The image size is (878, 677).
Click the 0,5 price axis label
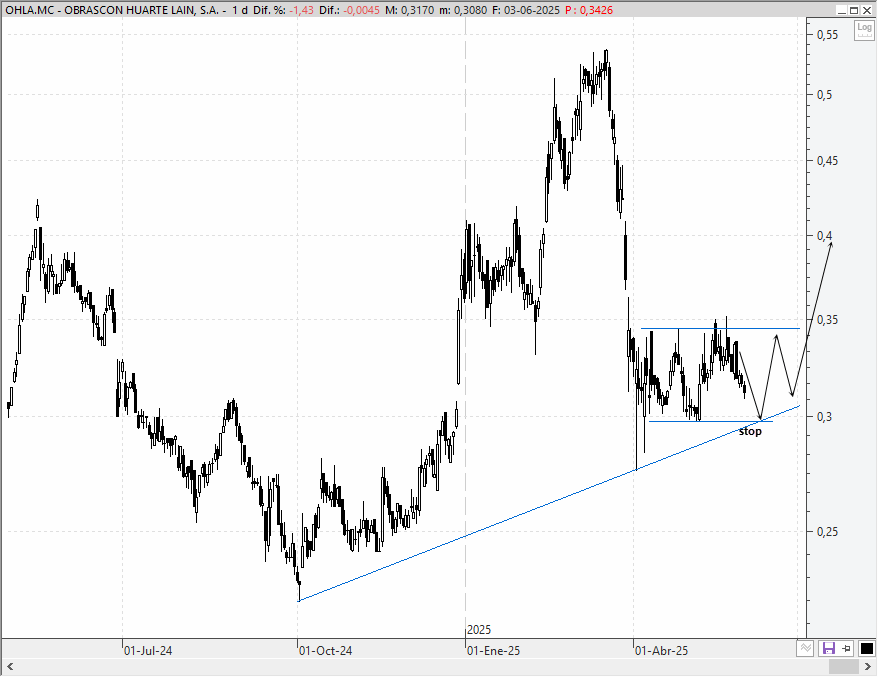tap(824, 95)
